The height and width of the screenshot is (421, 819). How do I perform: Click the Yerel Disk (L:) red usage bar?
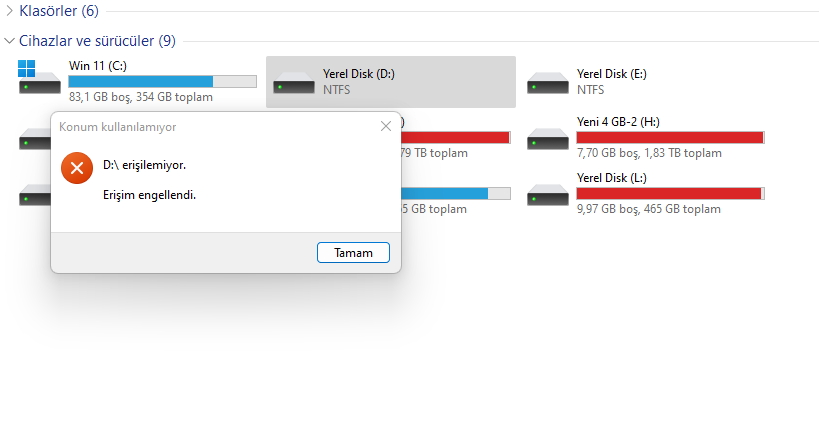coord(670,192)
